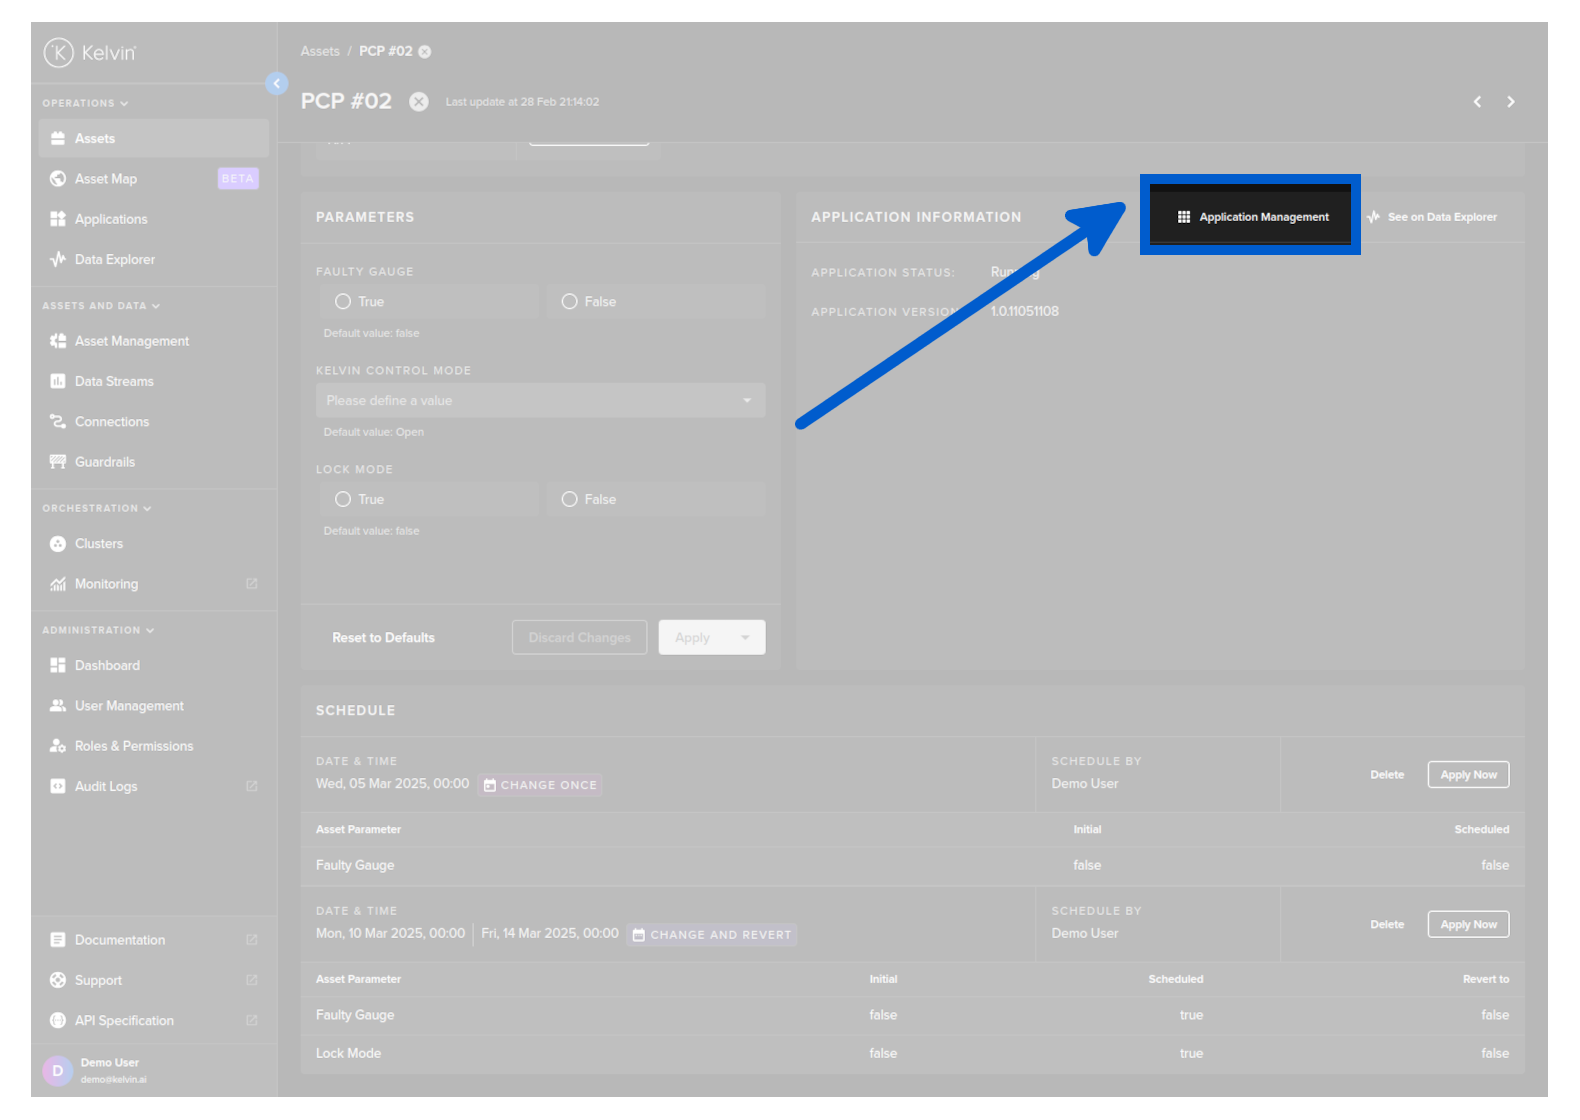Select False for Faulty Gauge
This screenshot has height=1120, width=1580.
[x=570, y=302]
